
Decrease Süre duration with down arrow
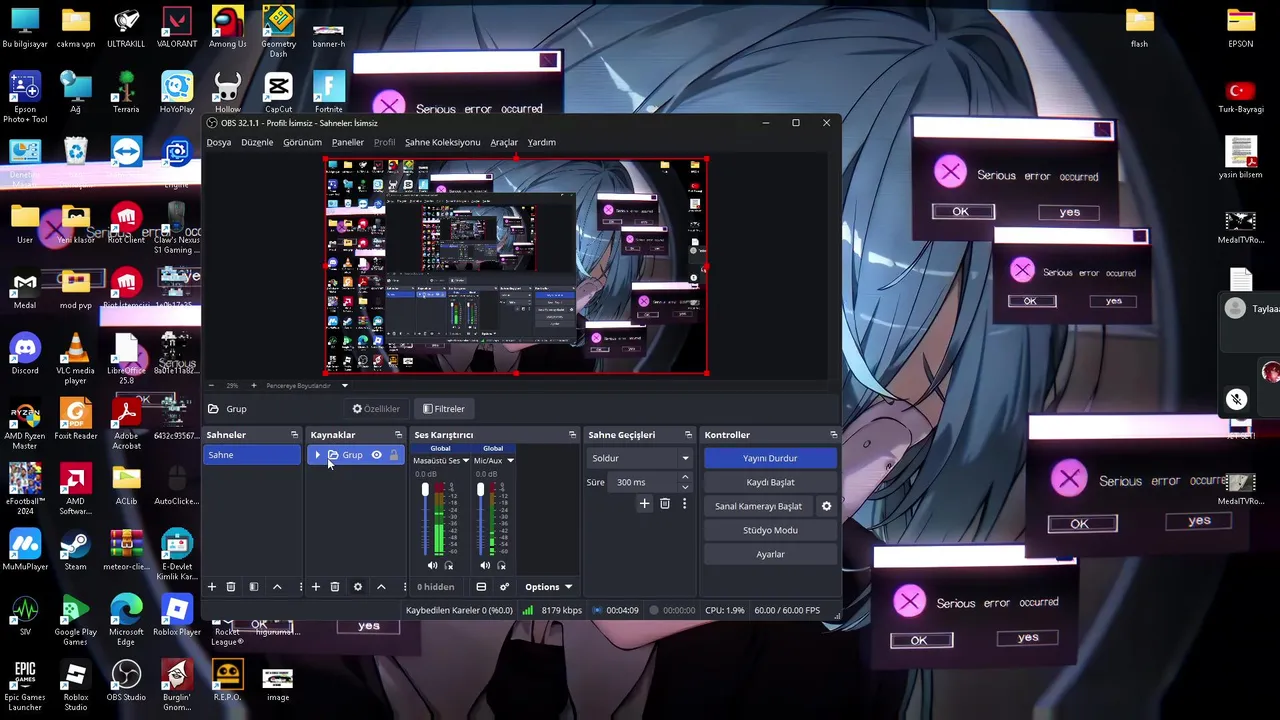coord(685,487)
